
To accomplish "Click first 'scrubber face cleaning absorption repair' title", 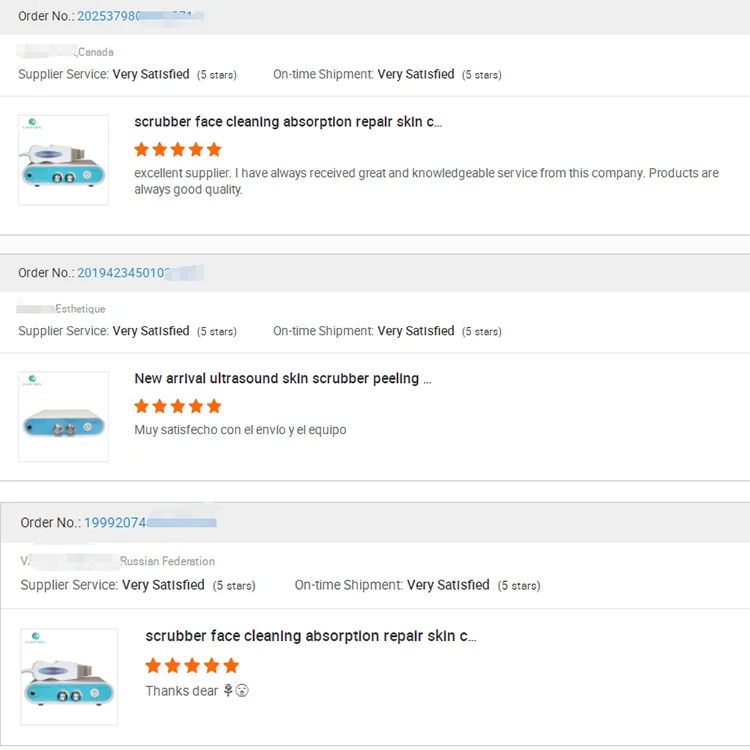I will pyautogui.click(x=288, y=122).
